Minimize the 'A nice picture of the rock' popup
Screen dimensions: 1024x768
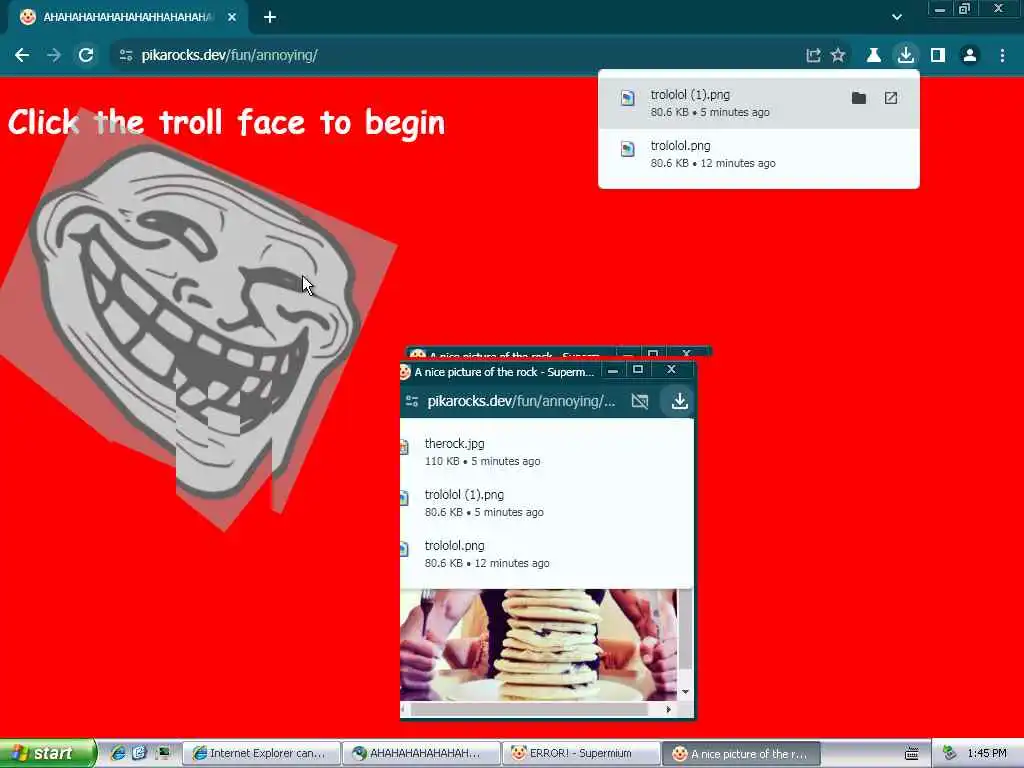point(613,370)
